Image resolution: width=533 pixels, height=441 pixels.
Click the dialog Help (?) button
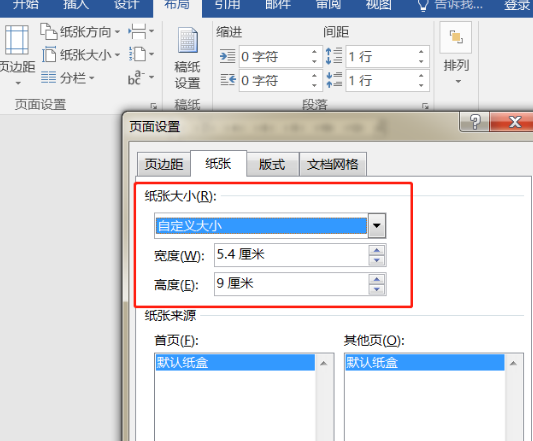point(475,121)
